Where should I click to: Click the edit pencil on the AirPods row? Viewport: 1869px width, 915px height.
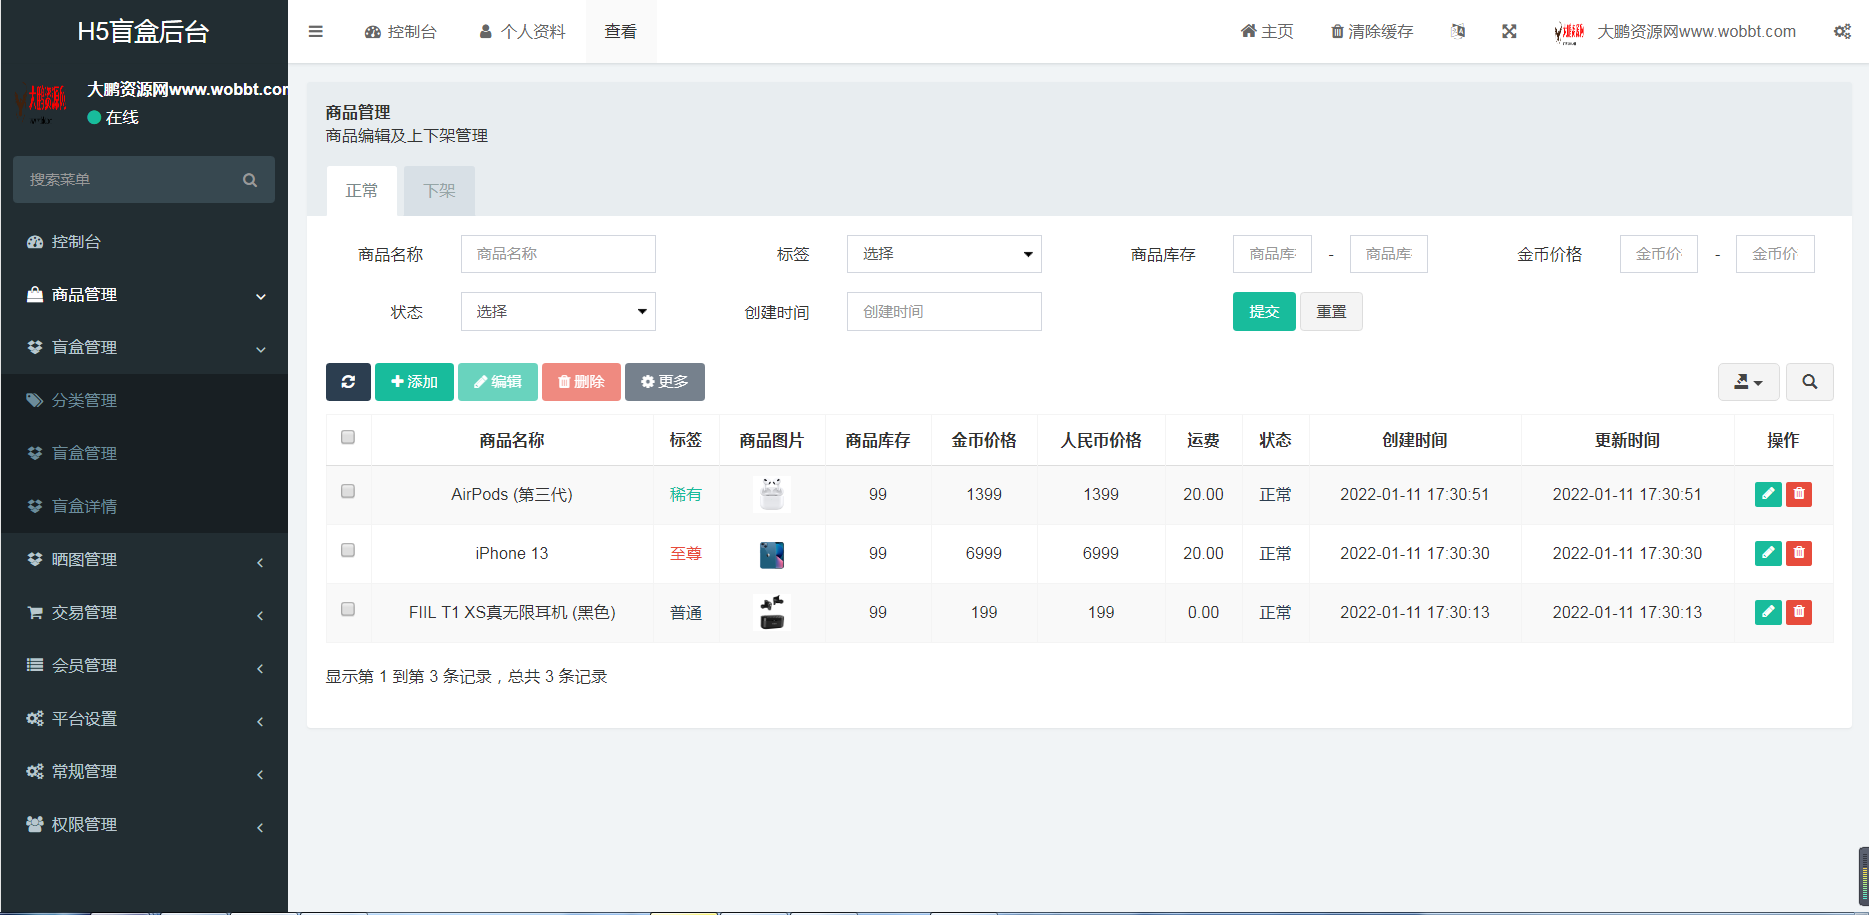[x=1767, y=494]
